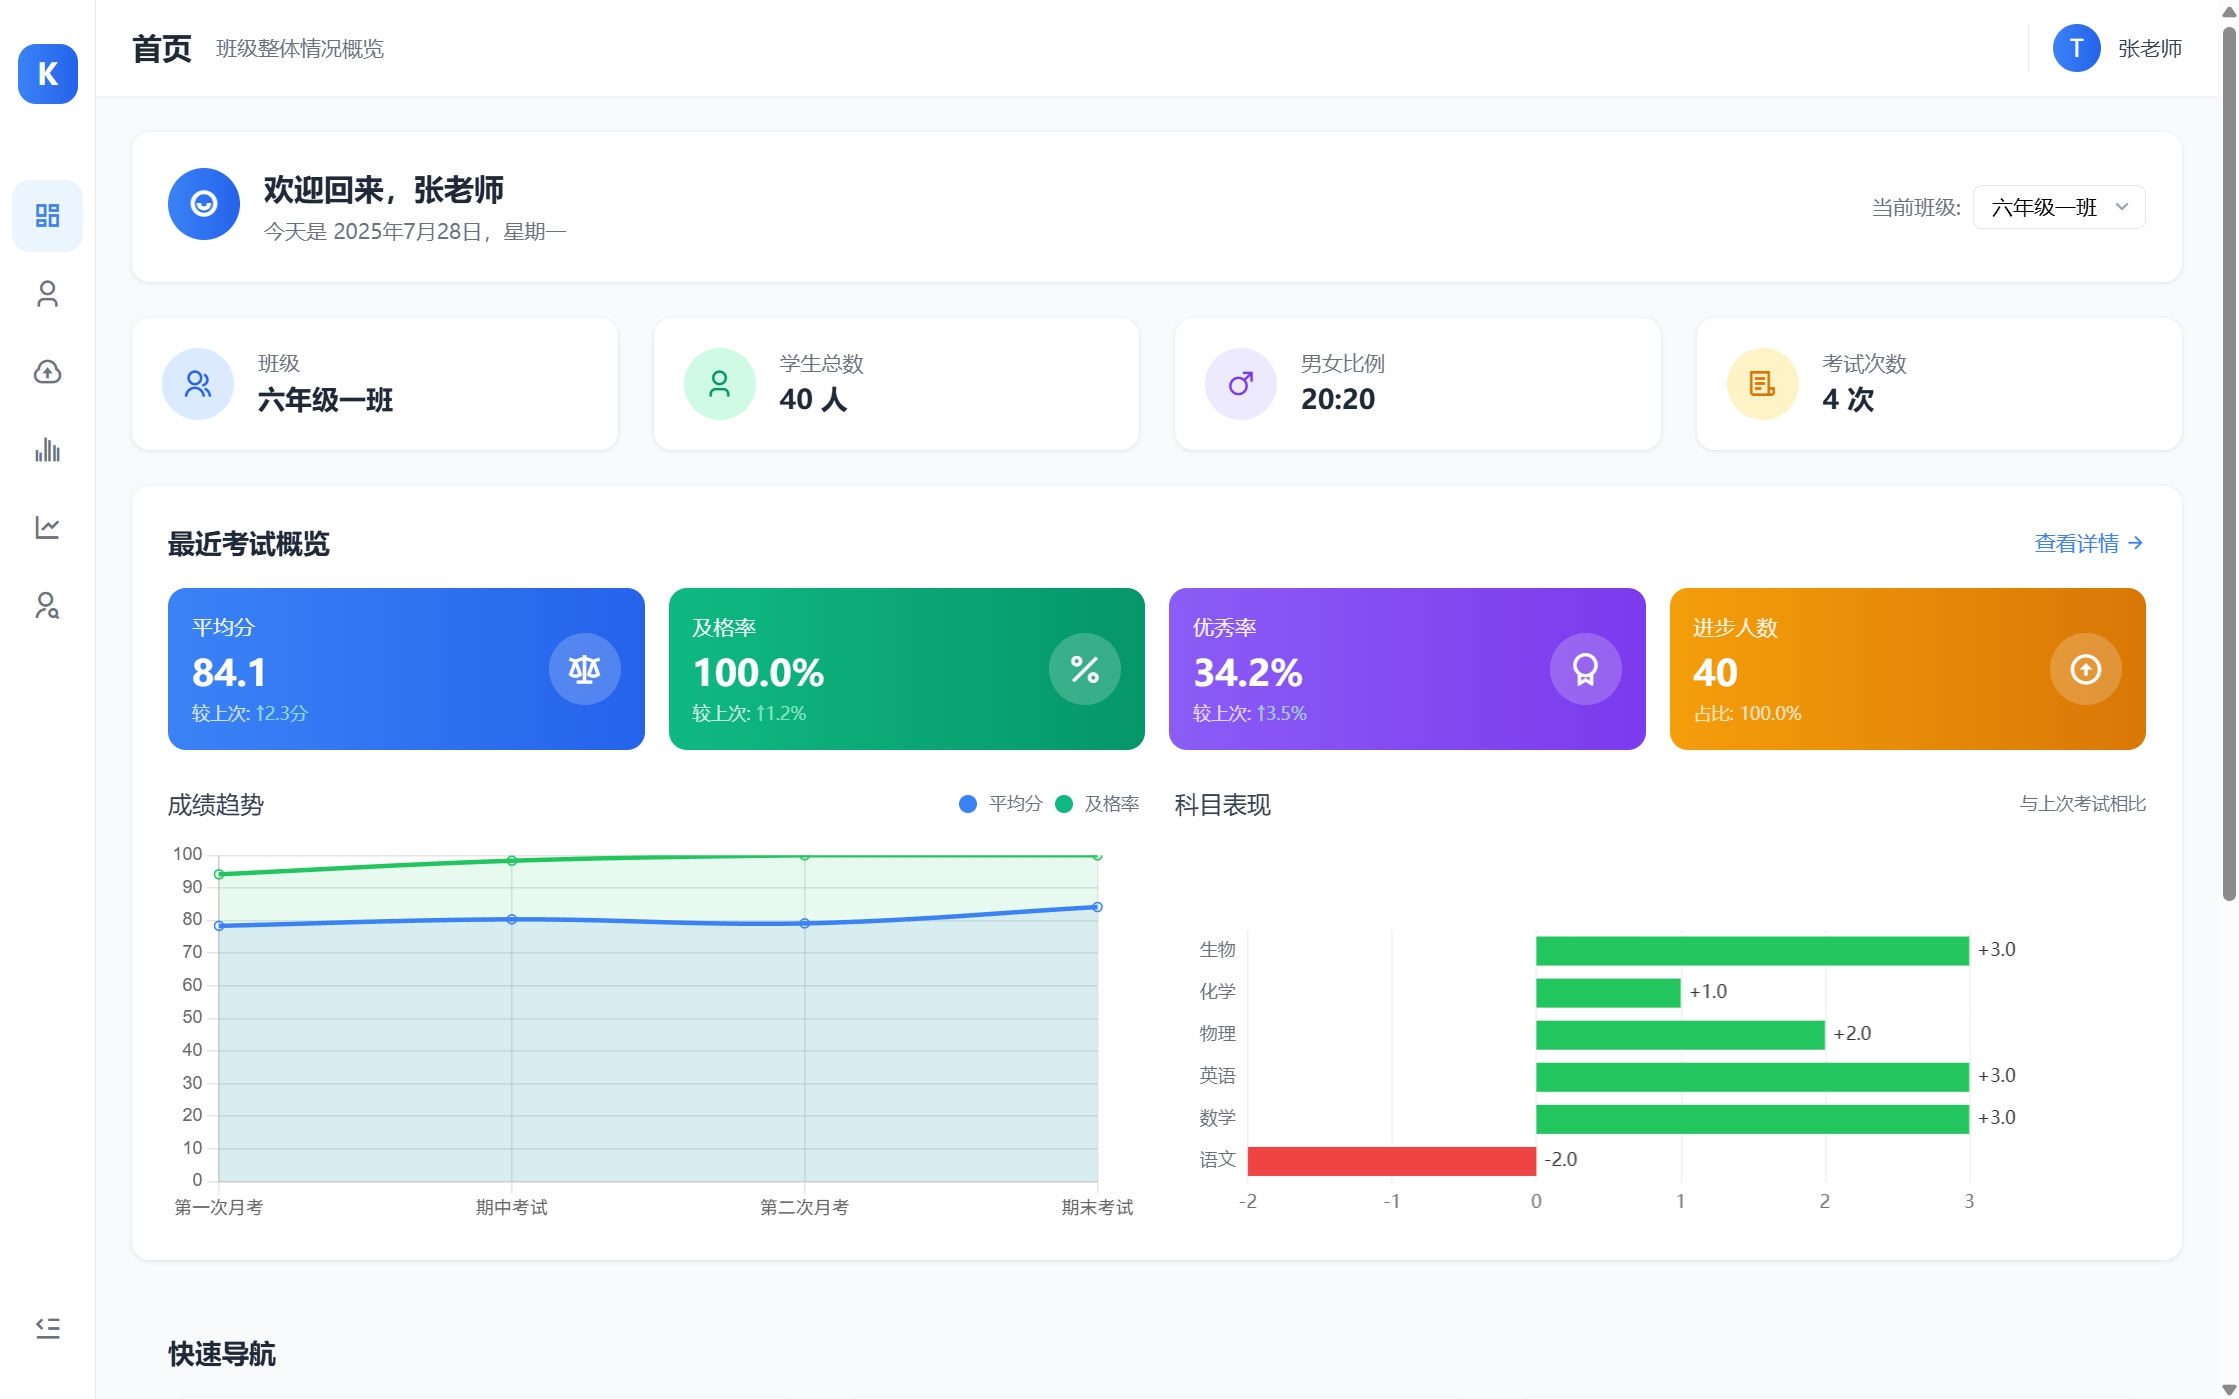
Task: Click the blue K logo icon
Action: [x=47, y=74]
